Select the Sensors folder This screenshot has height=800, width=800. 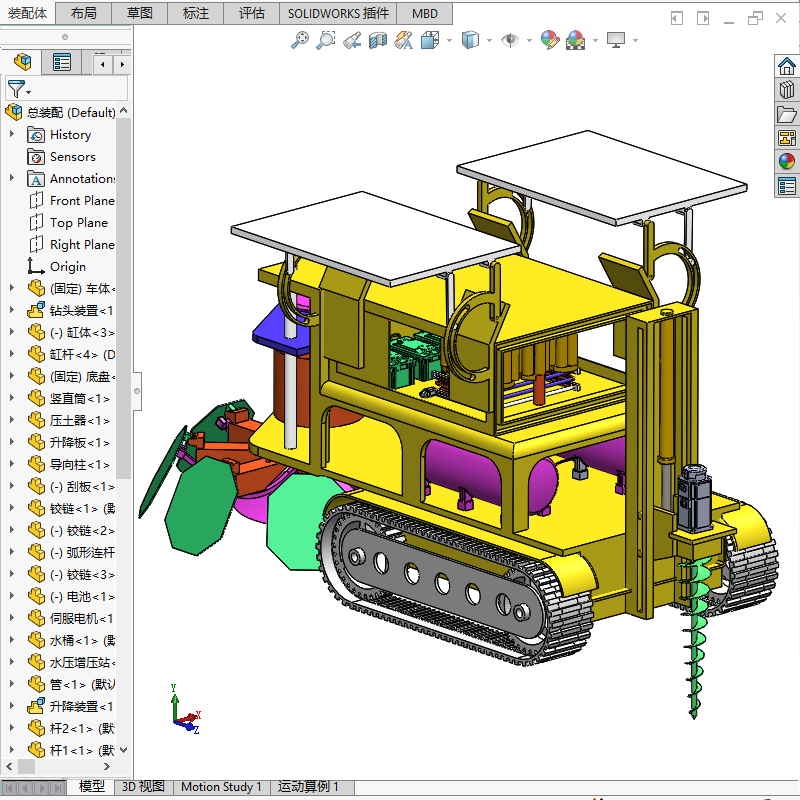(70, 156)
